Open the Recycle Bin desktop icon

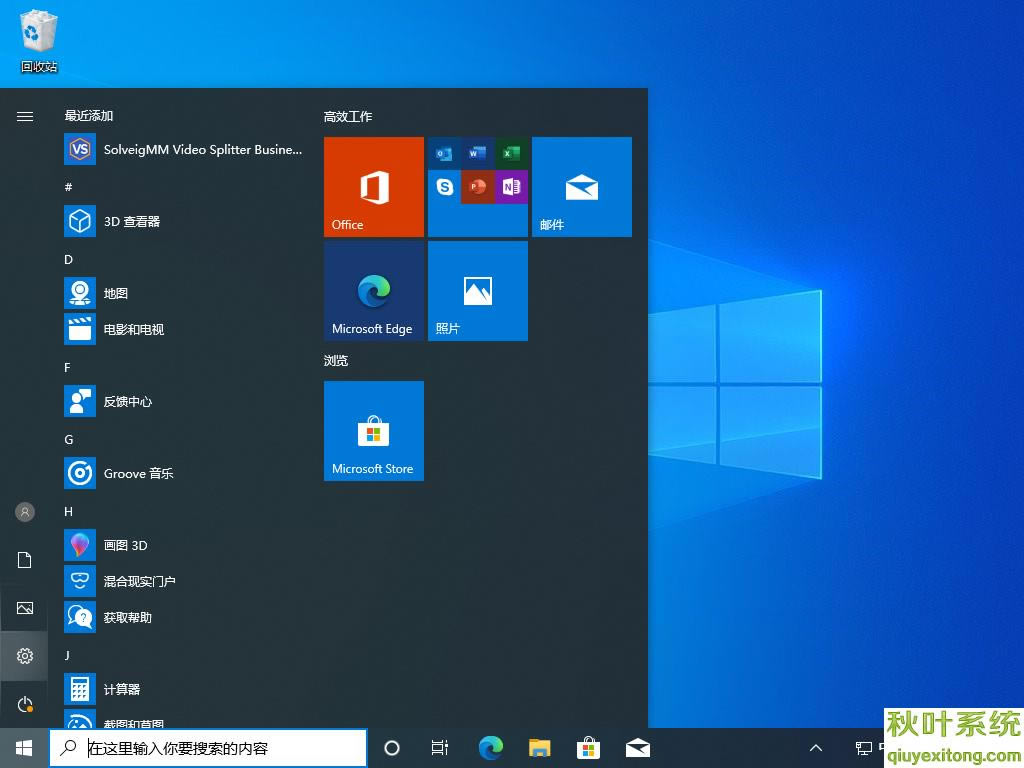39,41
